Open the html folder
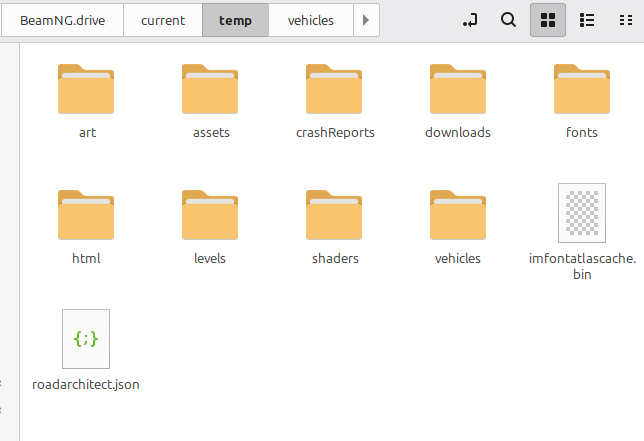This screenshot has width=644, height=441. 86,215
